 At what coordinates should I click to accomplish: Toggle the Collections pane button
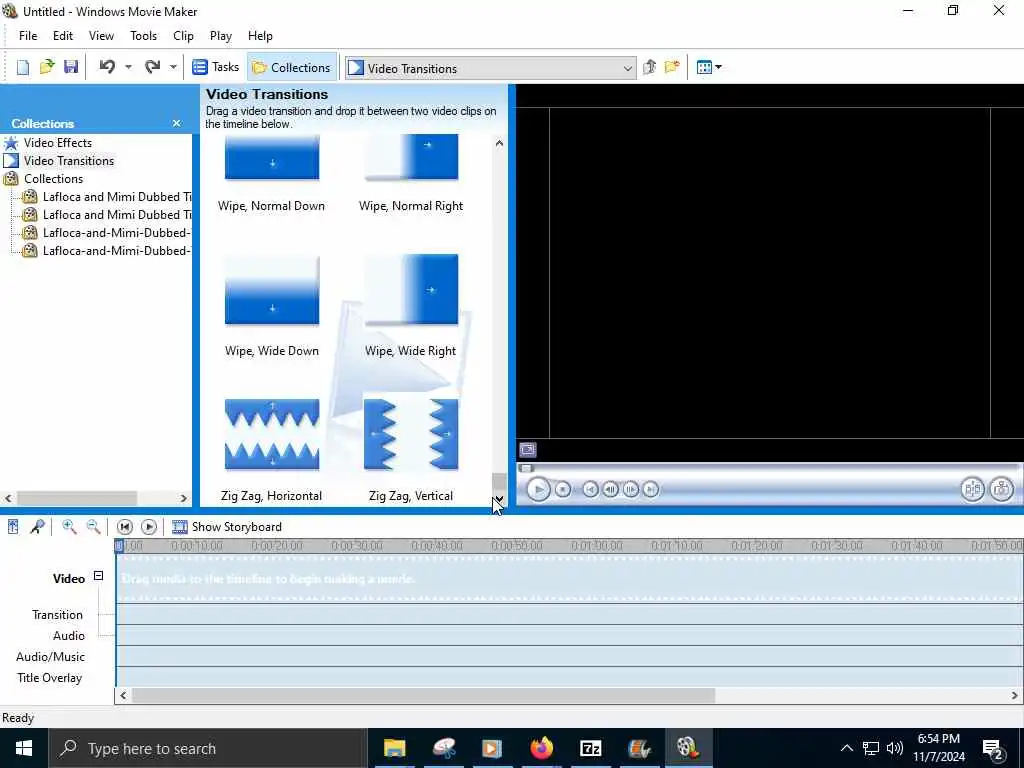[x=291, y=67]
